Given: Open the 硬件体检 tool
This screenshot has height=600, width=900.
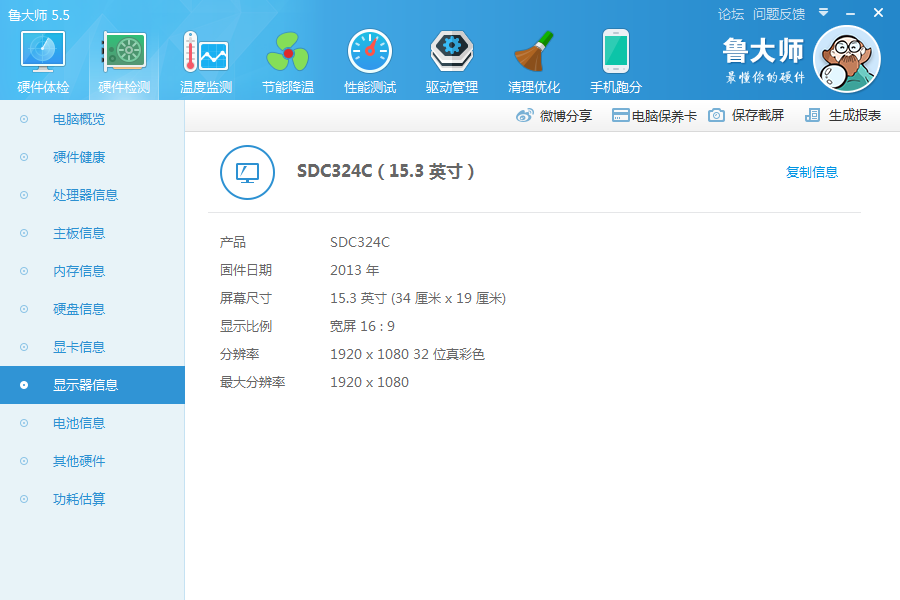Looking at the screenshot, I should pos(41,57).
